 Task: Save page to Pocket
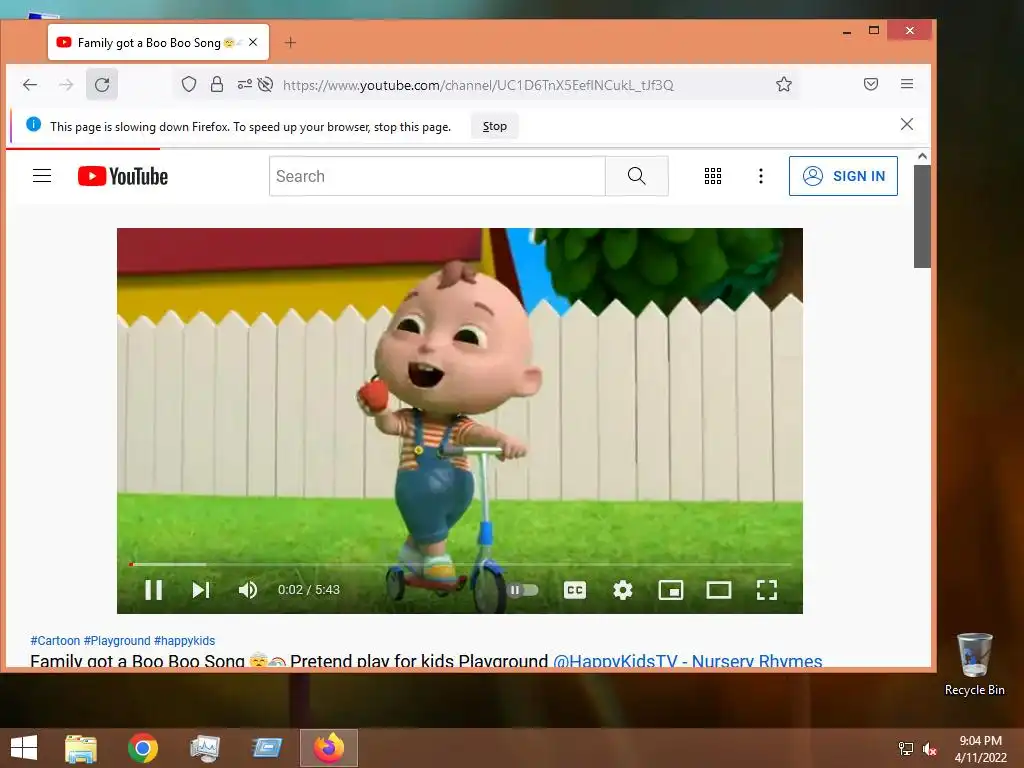871,84
